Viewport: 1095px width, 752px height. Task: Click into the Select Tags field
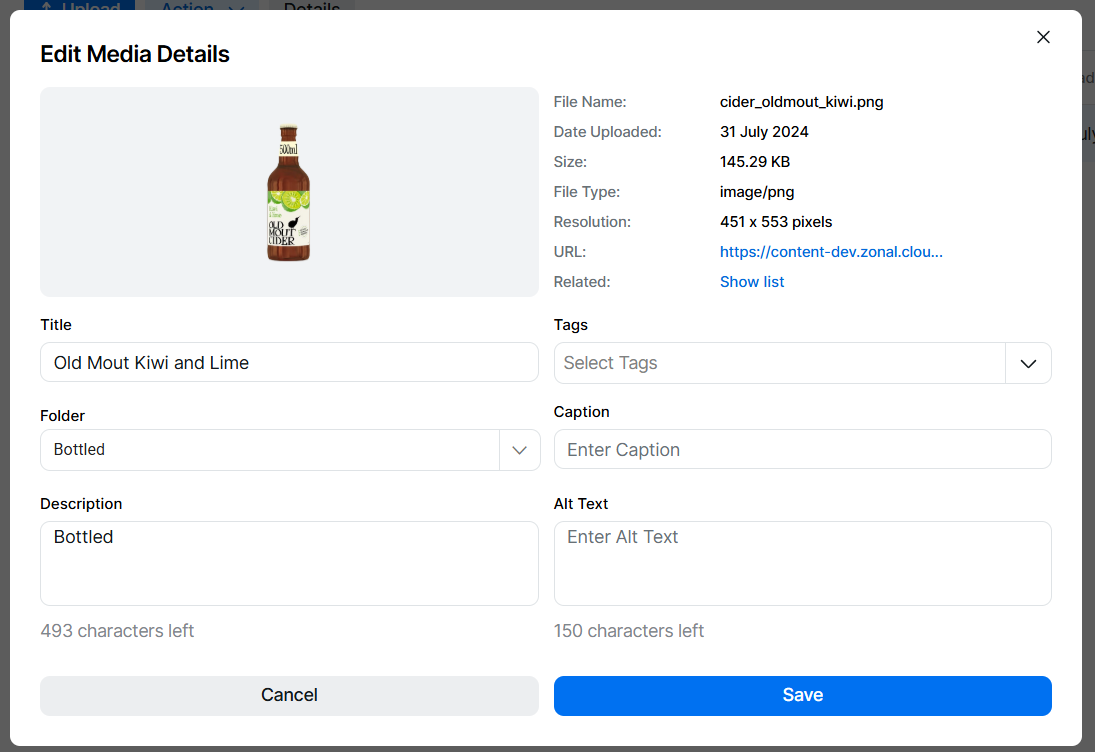click(779, 364)
